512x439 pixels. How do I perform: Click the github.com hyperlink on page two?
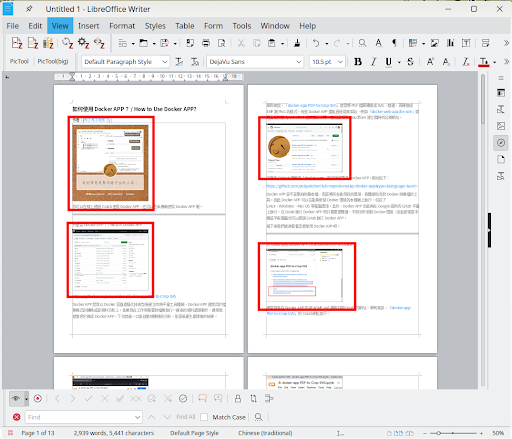coord(342,186)
